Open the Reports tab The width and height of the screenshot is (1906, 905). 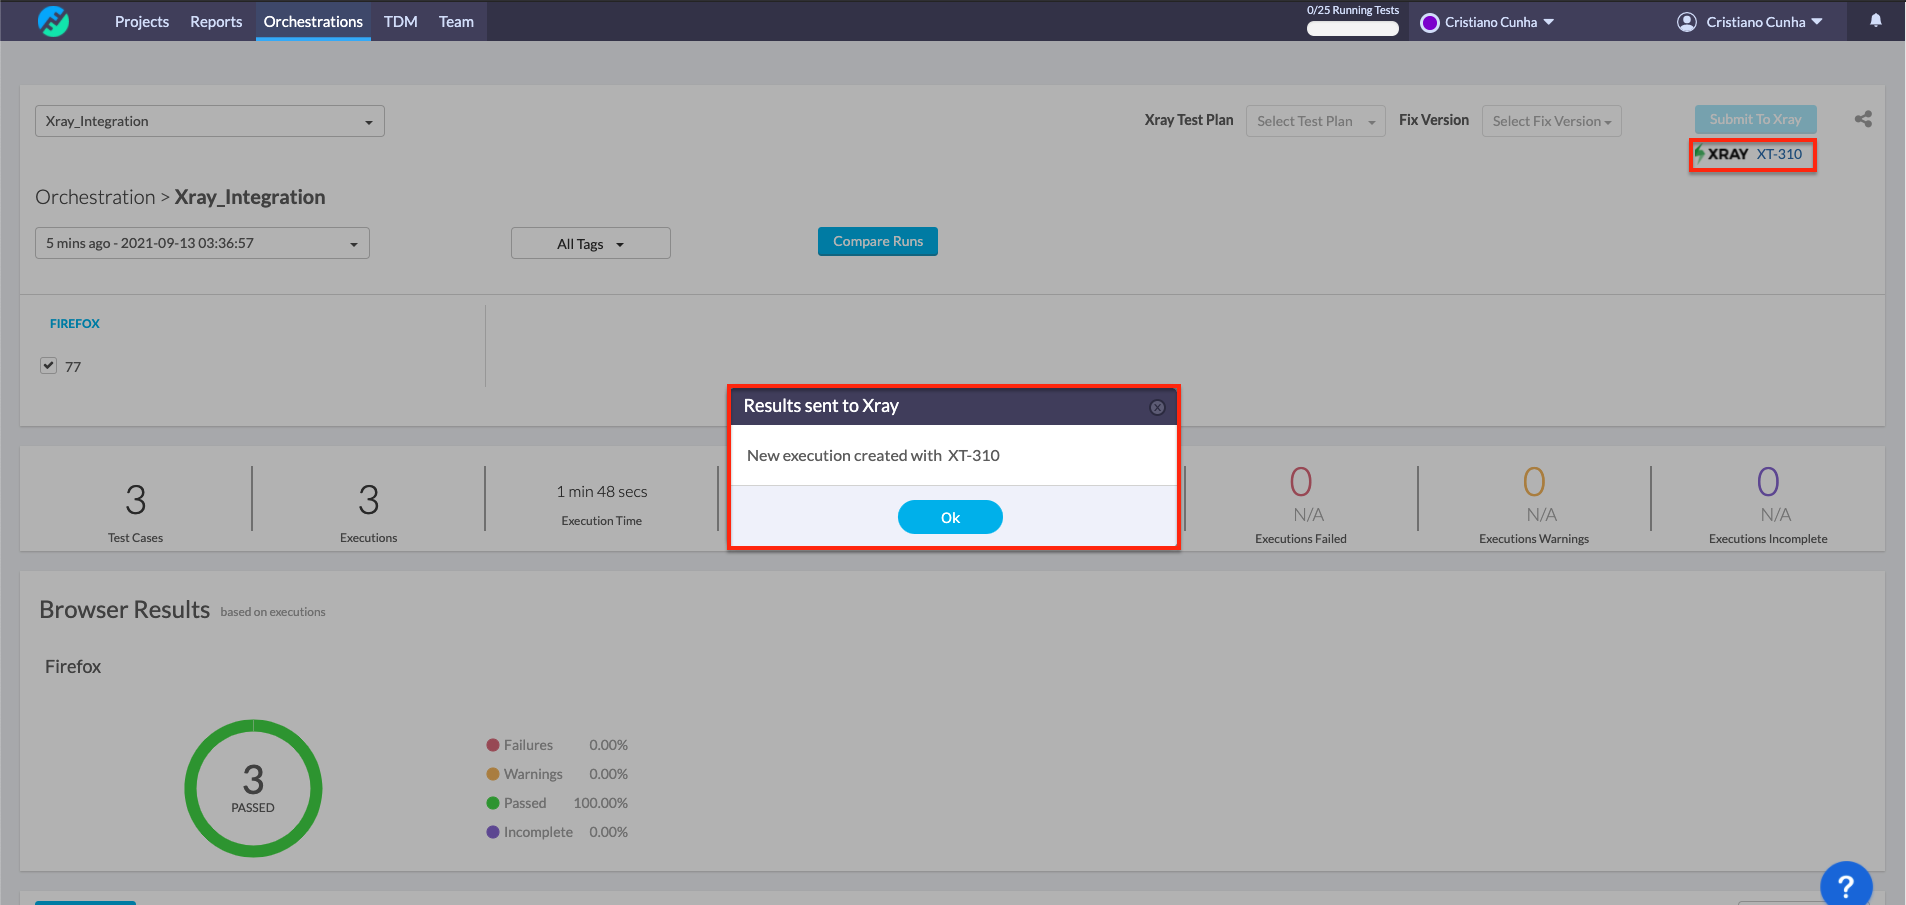216,21
